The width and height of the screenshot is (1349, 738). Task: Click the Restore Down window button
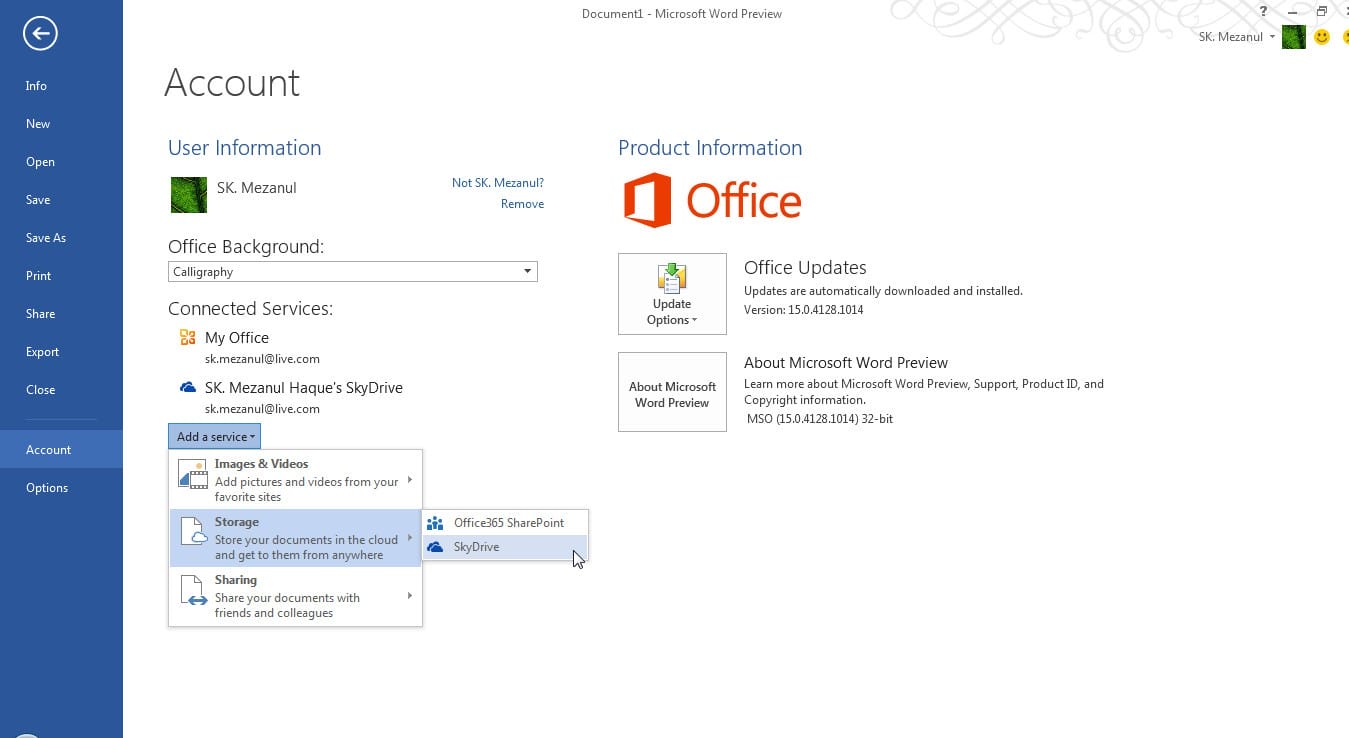point(1321,12)
